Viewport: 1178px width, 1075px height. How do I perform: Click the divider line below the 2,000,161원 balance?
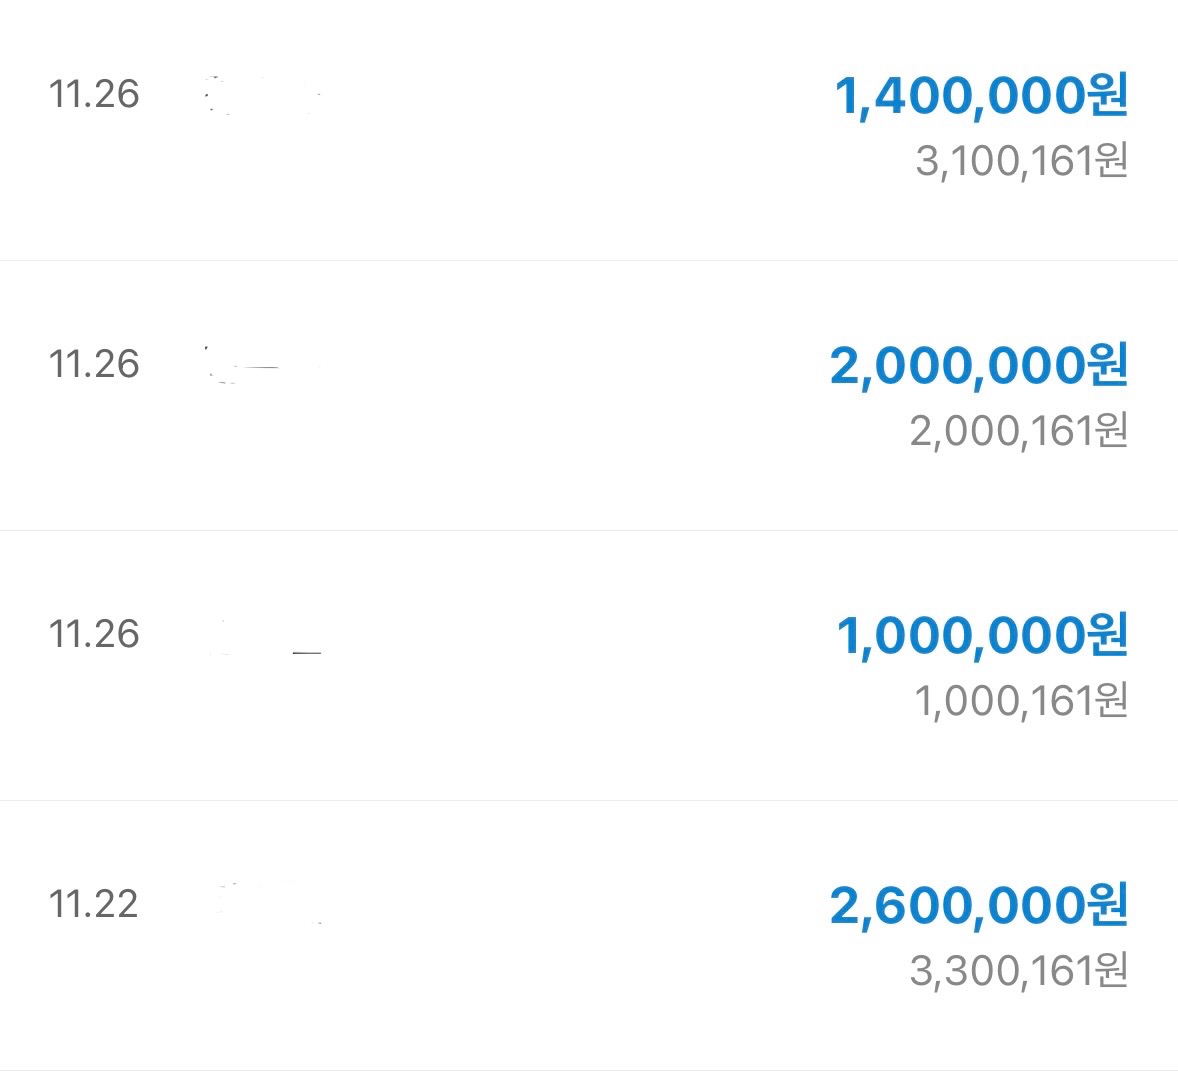pos(589,530)
